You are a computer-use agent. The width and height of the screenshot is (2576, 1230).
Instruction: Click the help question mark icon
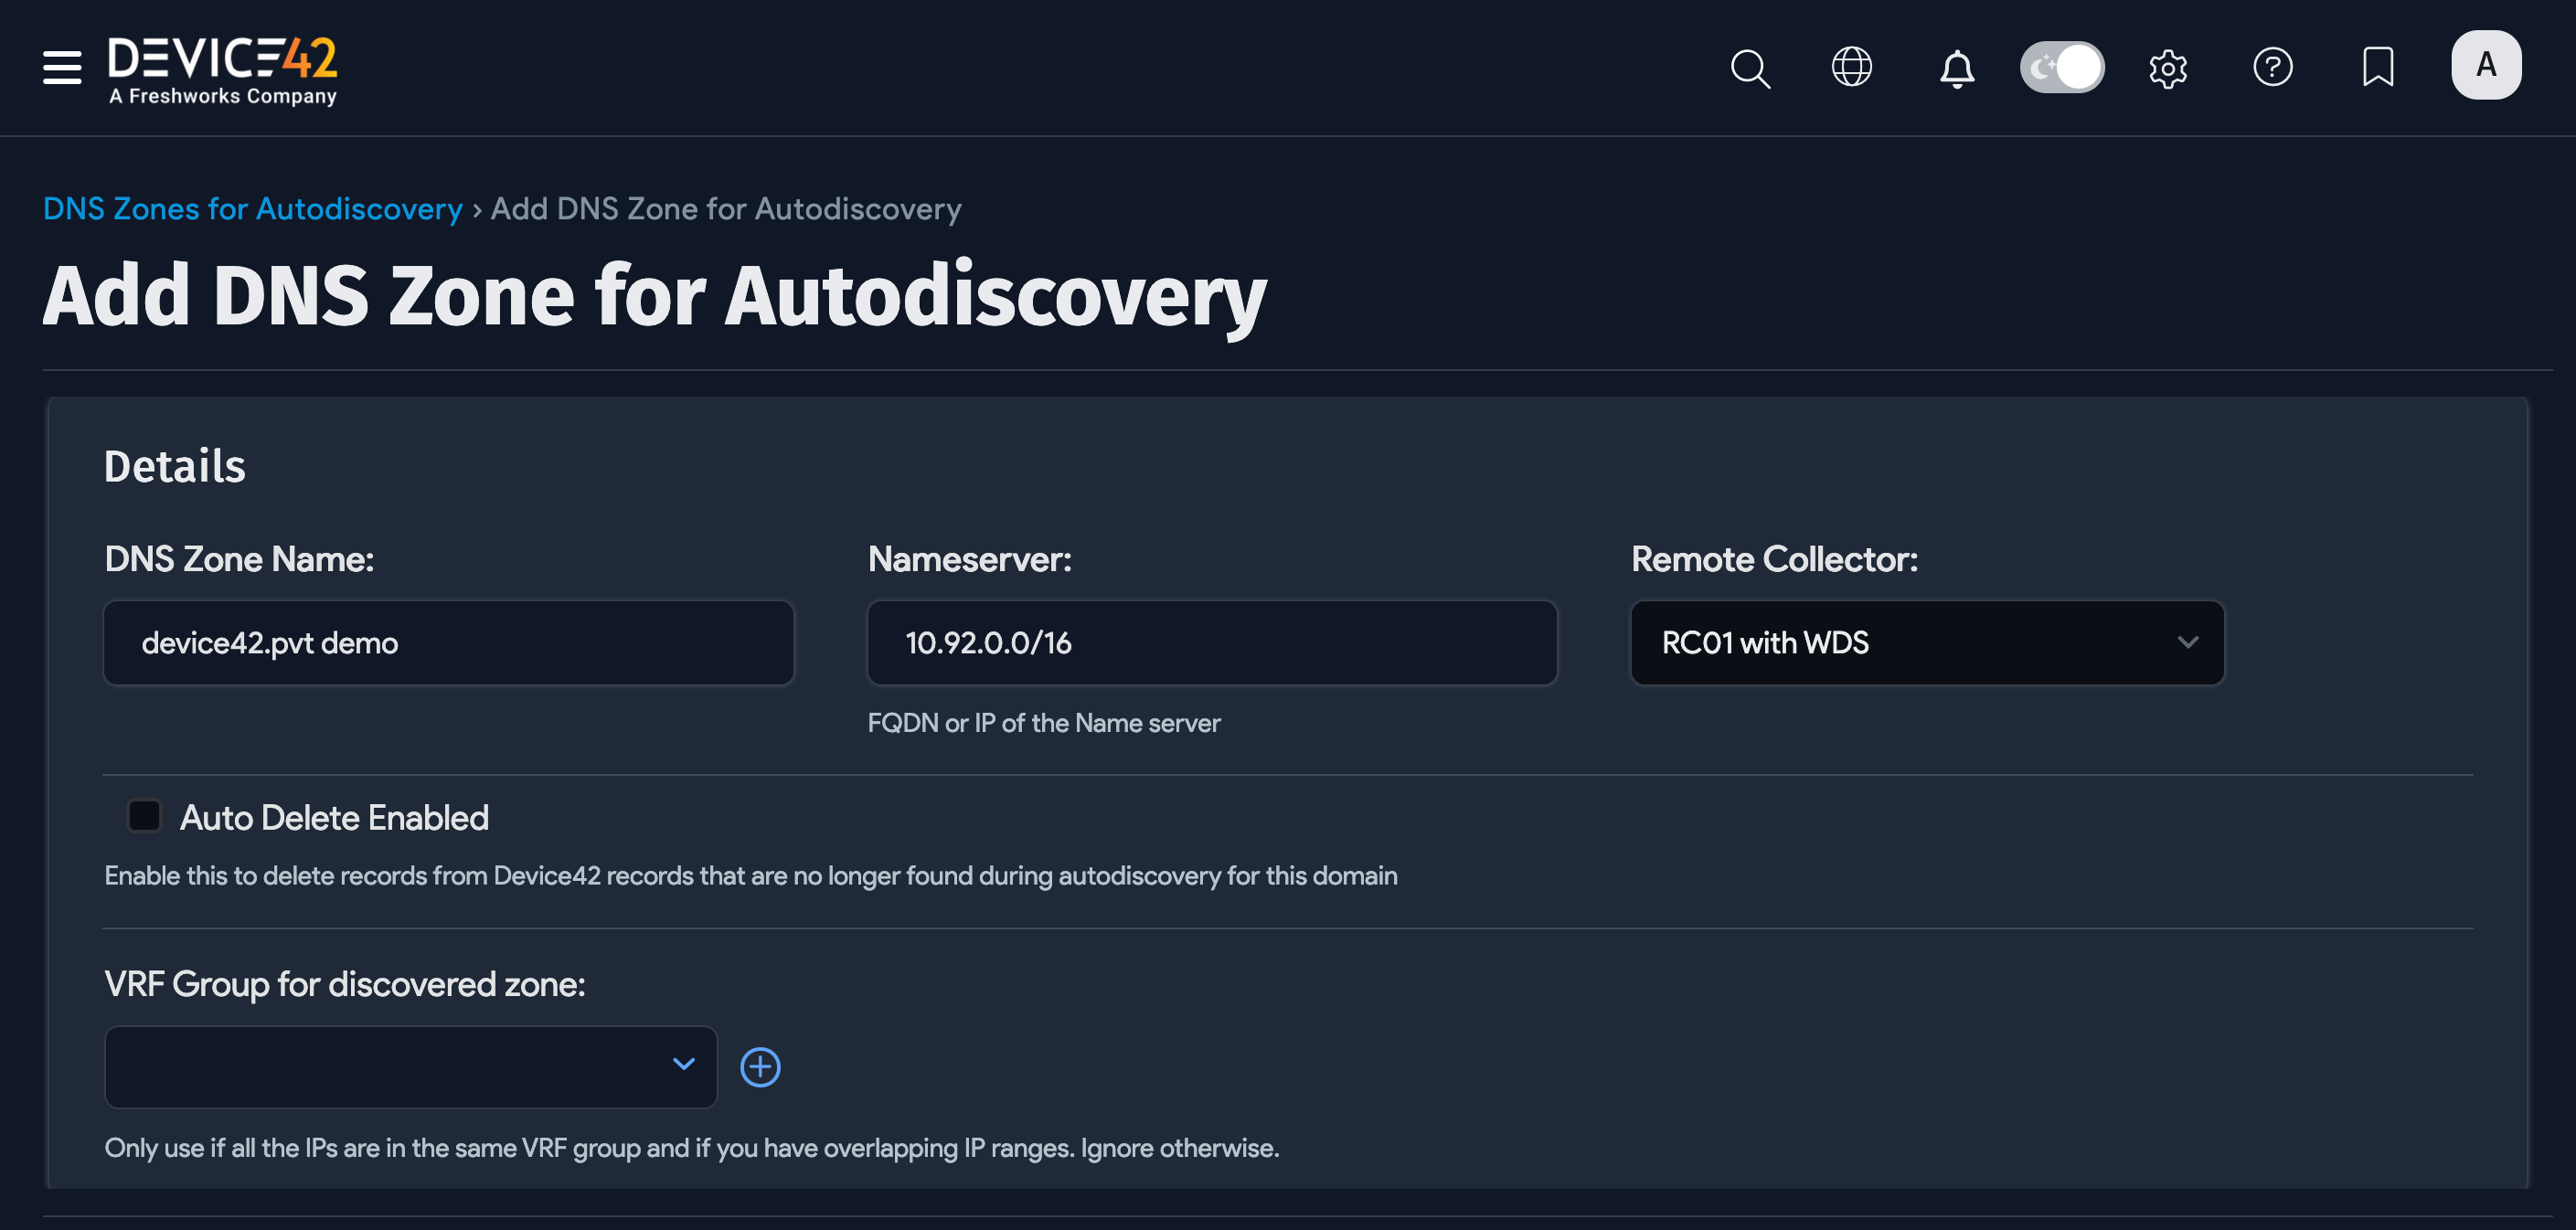[x=2273, y=67]
